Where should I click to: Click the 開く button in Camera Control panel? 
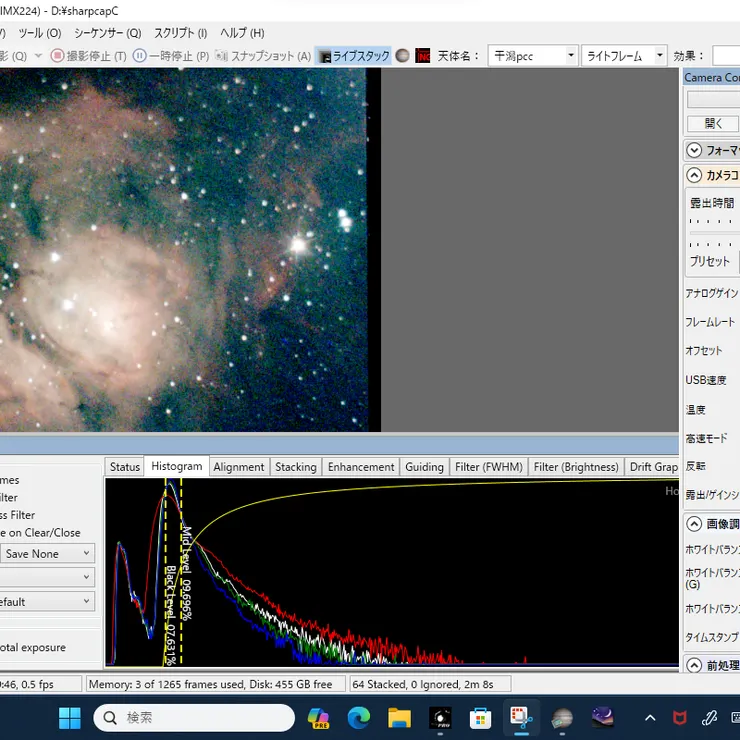[713, 124]
